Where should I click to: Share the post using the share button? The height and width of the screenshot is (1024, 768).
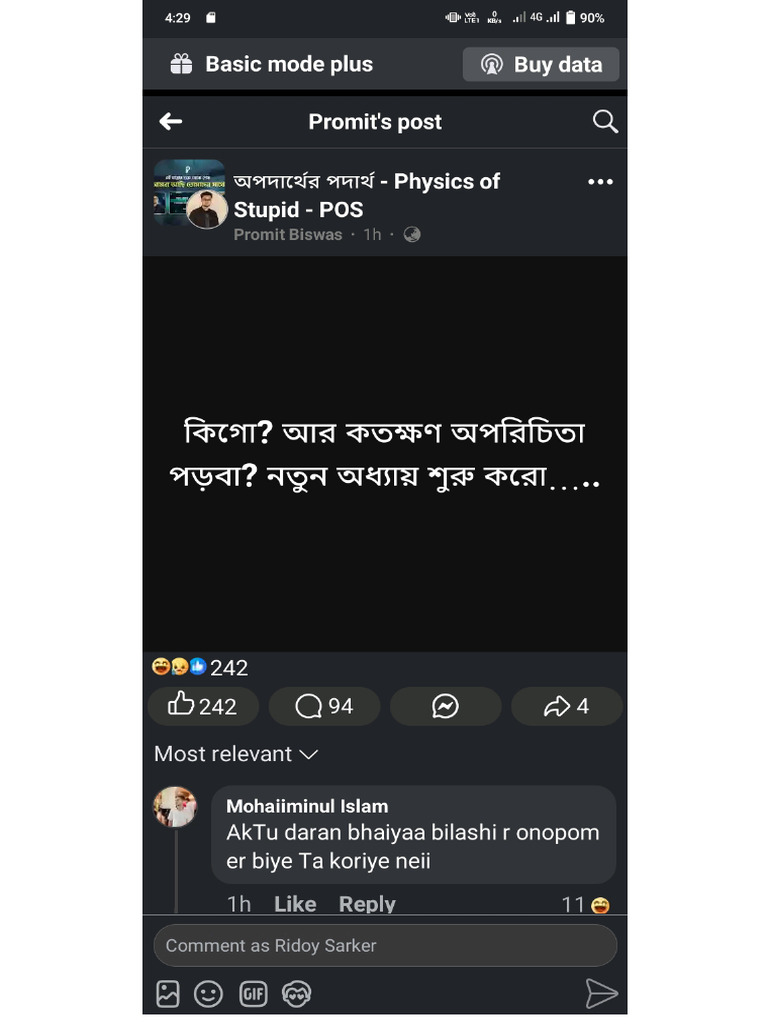tap(566, 707)
